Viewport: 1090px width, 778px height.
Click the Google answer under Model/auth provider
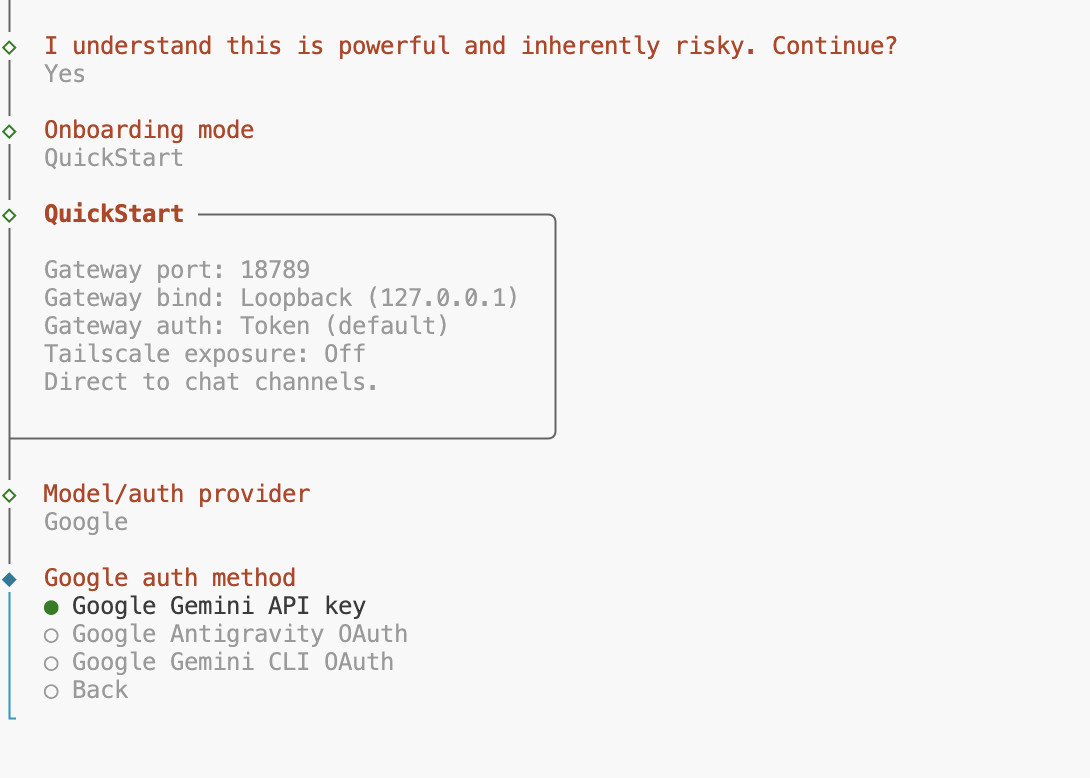(86, 522)
